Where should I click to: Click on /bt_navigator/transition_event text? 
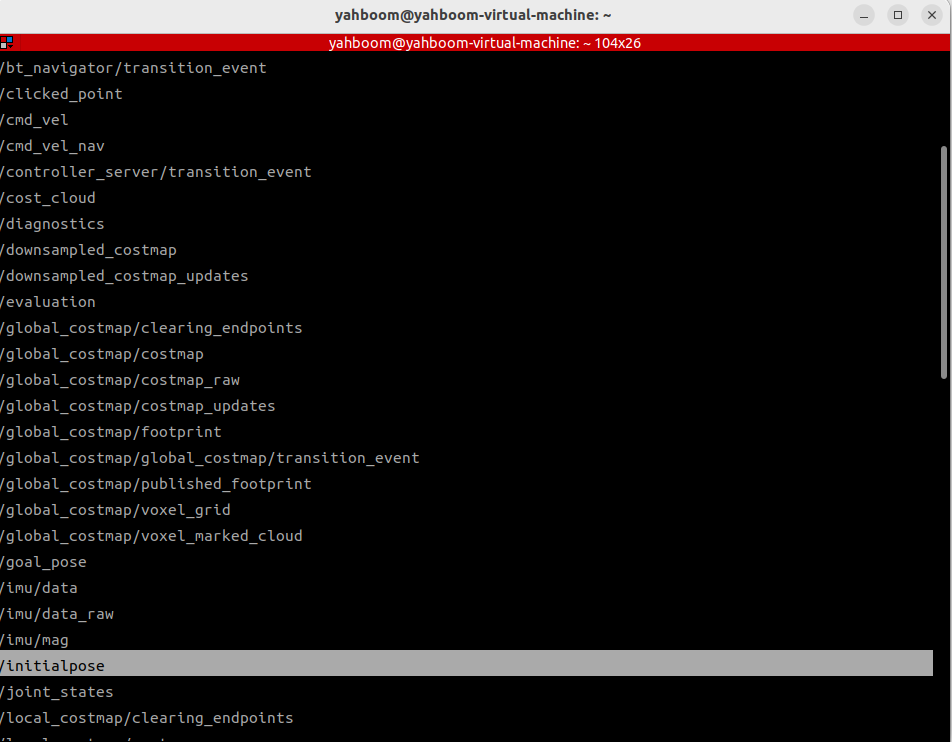click(x=134, y=68)
